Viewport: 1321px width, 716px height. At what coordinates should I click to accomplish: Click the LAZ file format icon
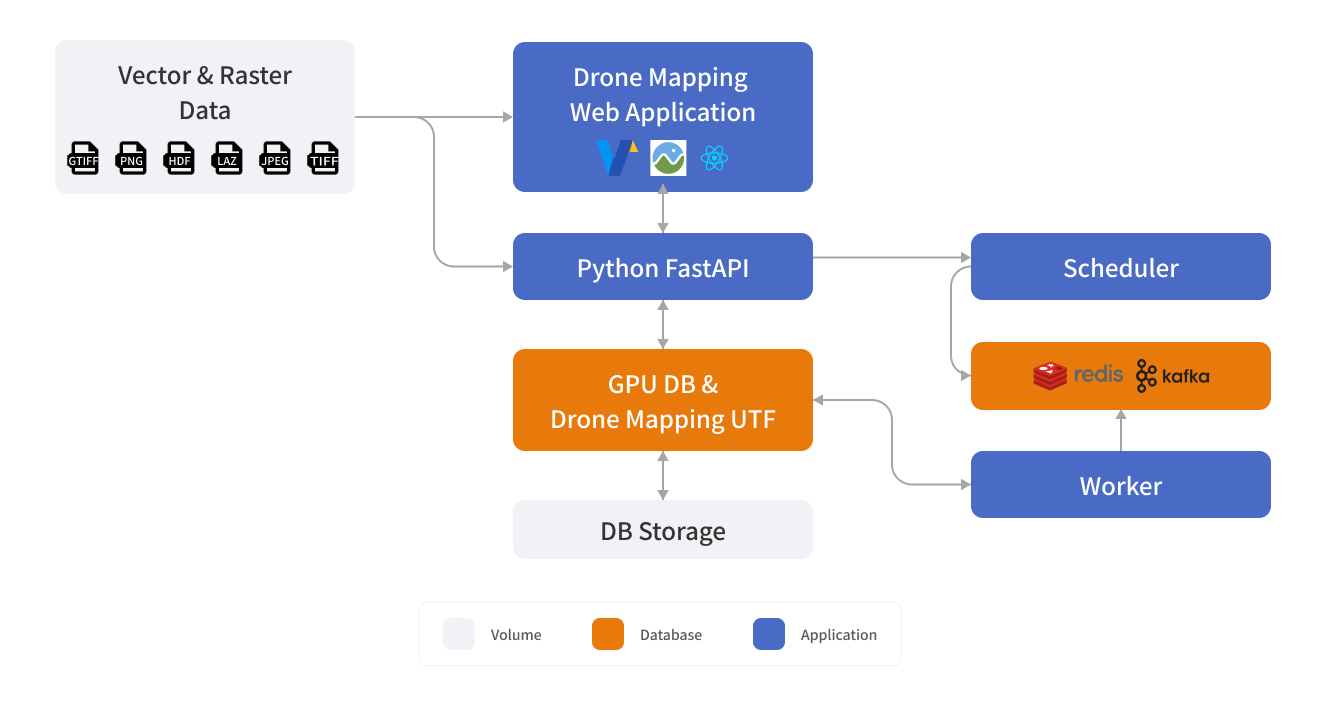227,158
